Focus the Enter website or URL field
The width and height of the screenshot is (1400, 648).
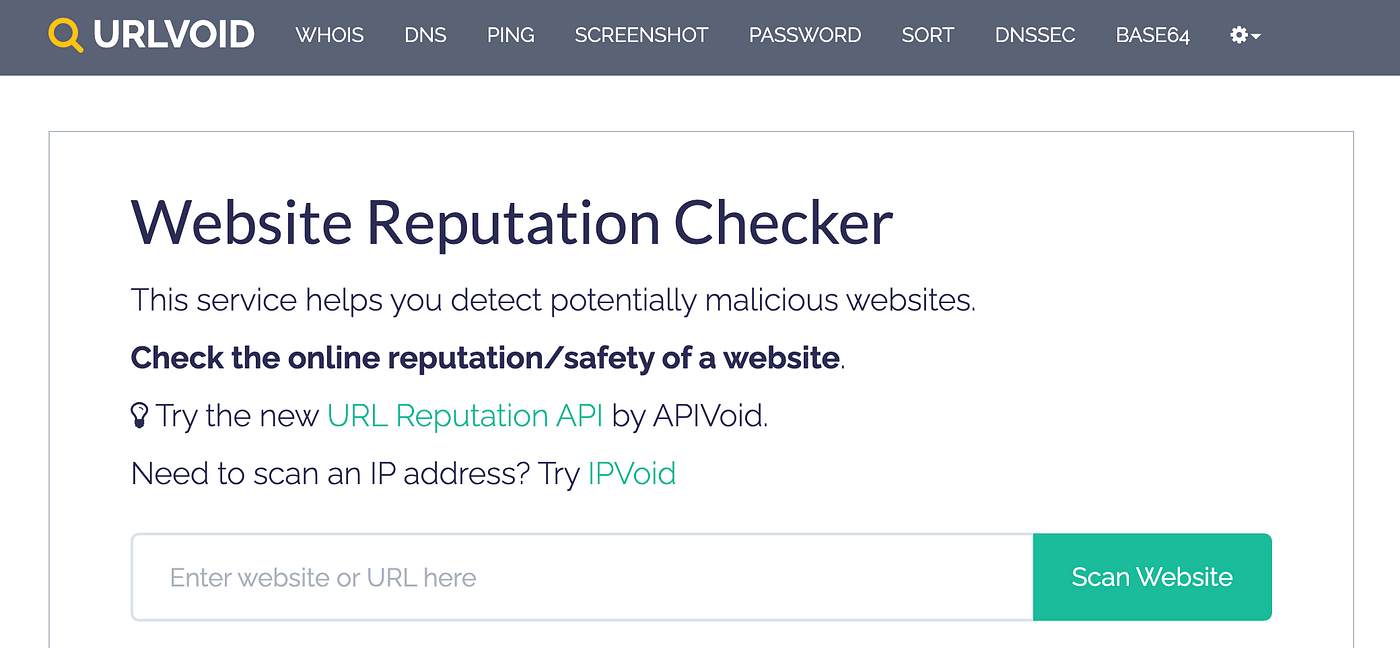(x=582, y=577)
